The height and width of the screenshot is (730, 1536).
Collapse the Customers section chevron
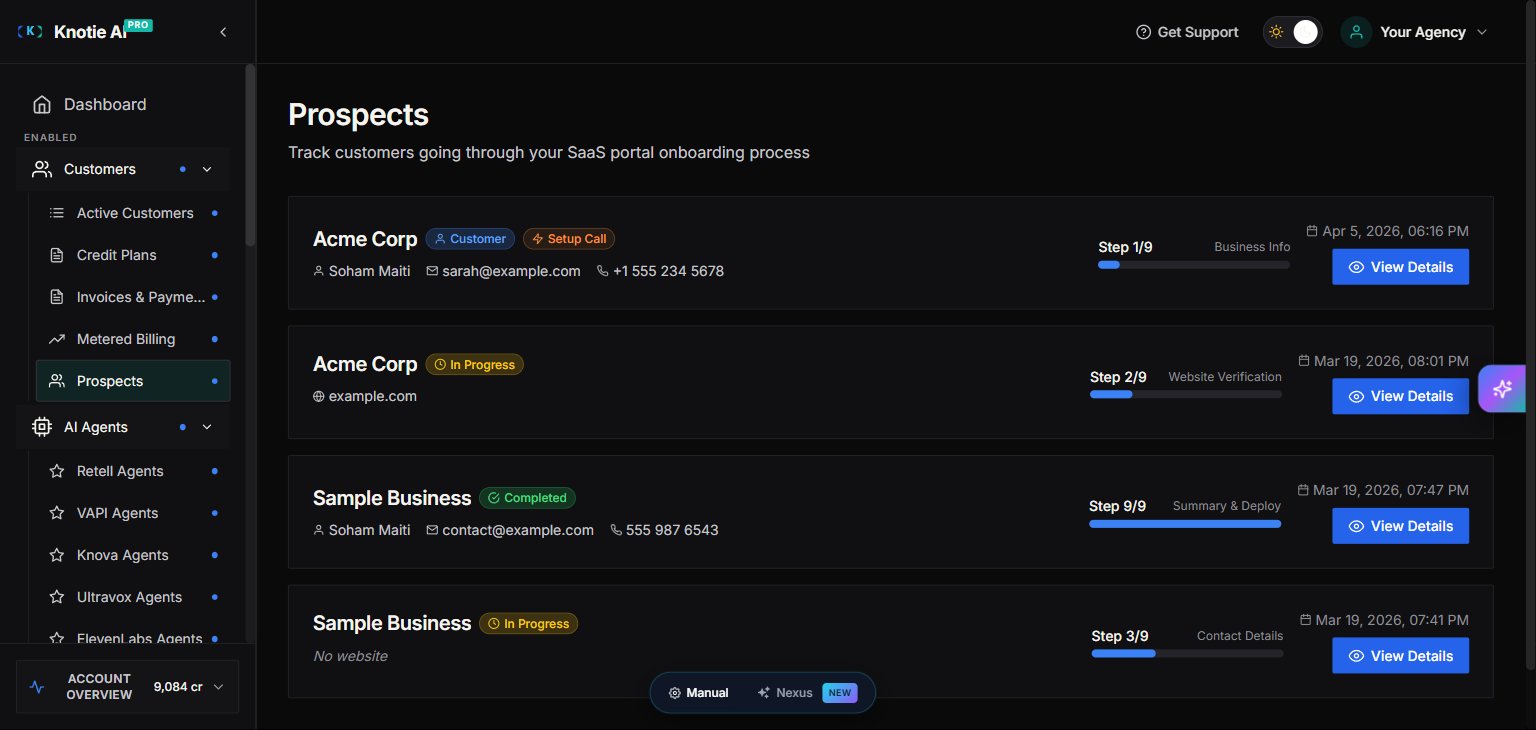207,169
